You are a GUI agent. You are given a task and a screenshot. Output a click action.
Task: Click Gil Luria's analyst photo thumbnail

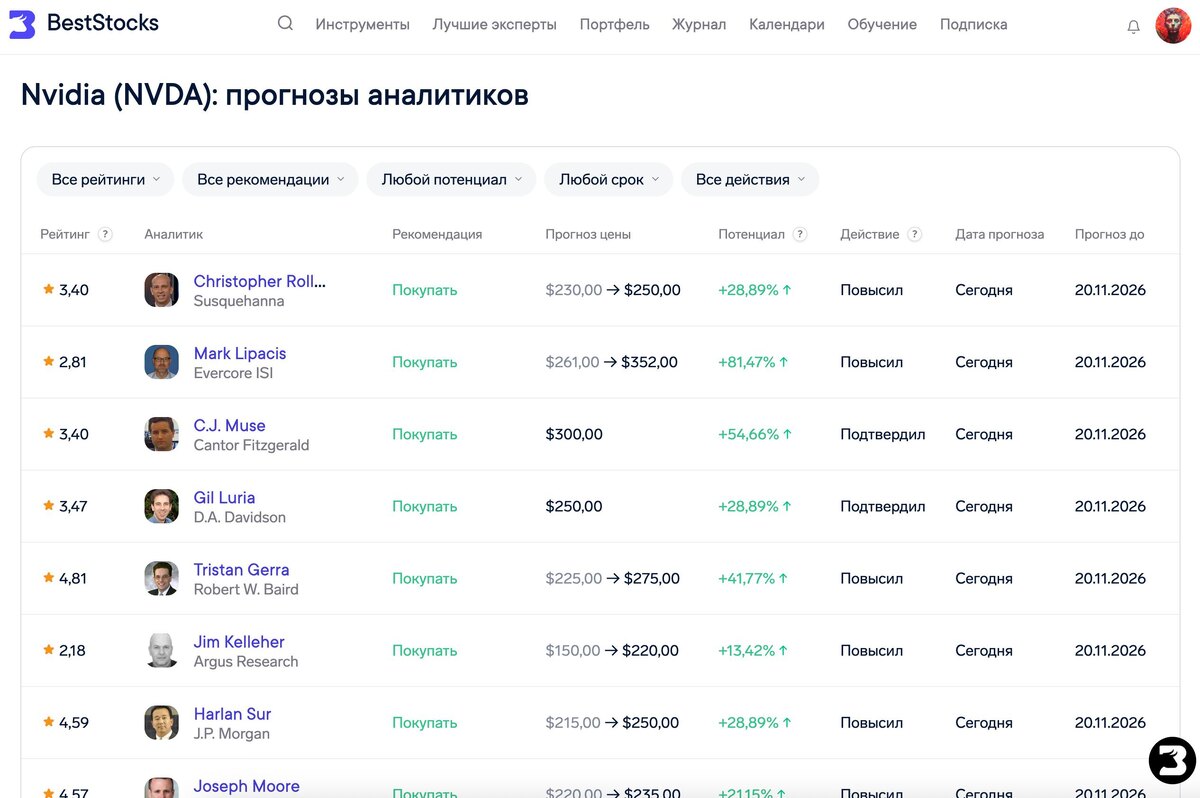[x=161, y=506]
